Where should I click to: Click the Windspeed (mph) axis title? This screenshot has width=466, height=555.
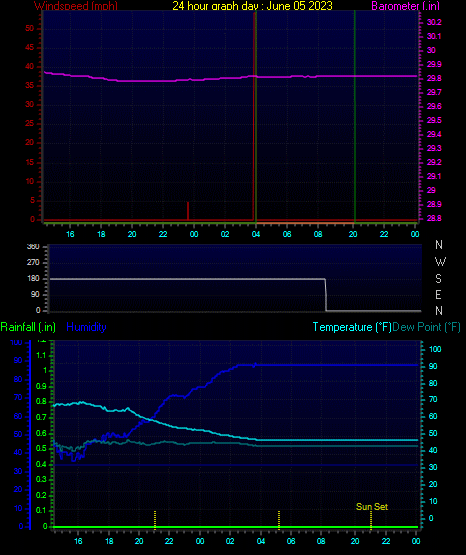tap(76, 6)
